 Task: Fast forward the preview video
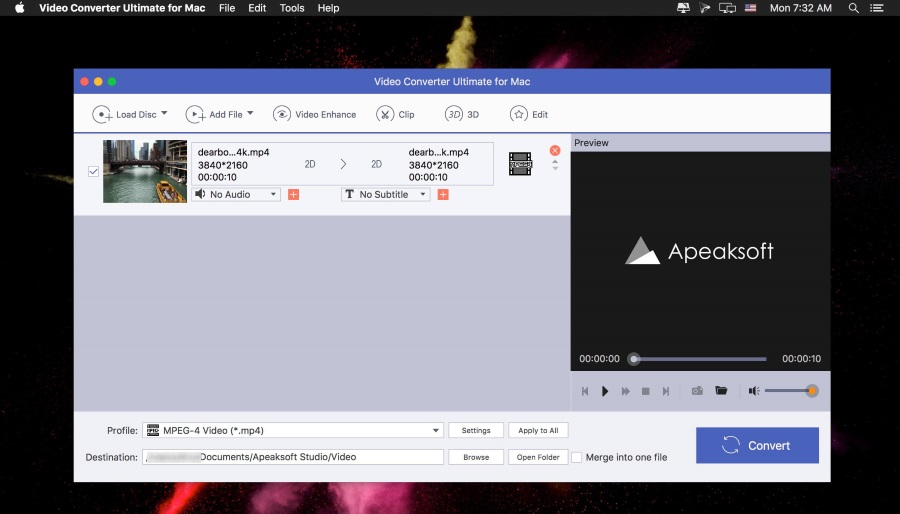point(625,391)
